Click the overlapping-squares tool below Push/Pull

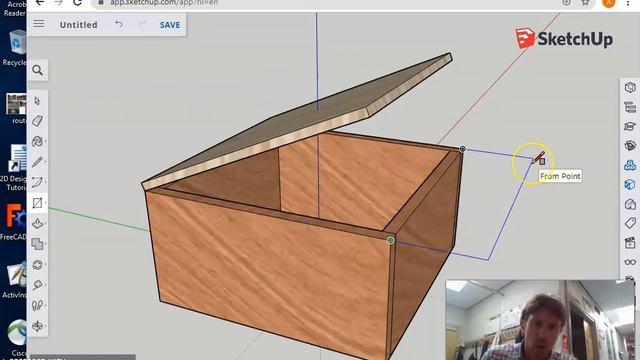click(38, 244)
